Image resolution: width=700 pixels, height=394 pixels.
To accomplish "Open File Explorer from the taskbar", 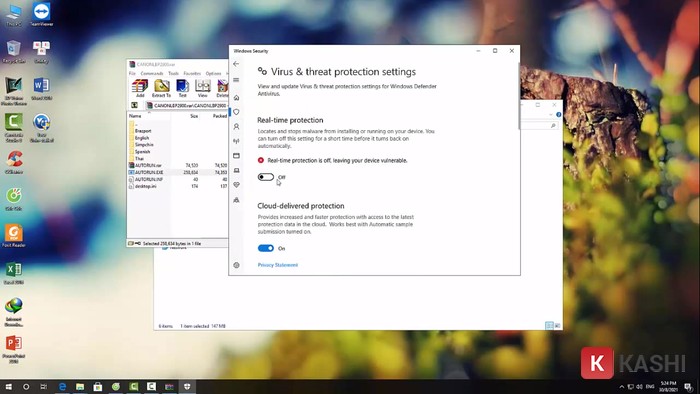I will 80,386.
